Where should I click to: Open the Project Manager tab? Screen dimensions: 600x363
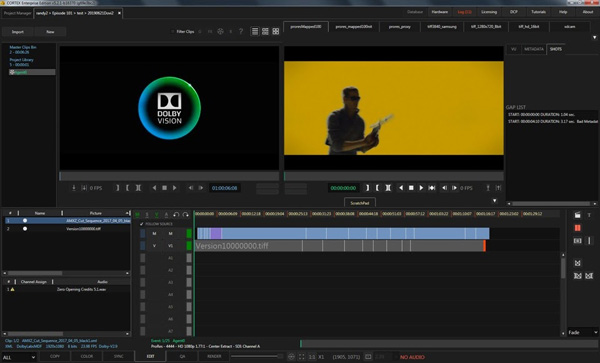coord(17,13)
